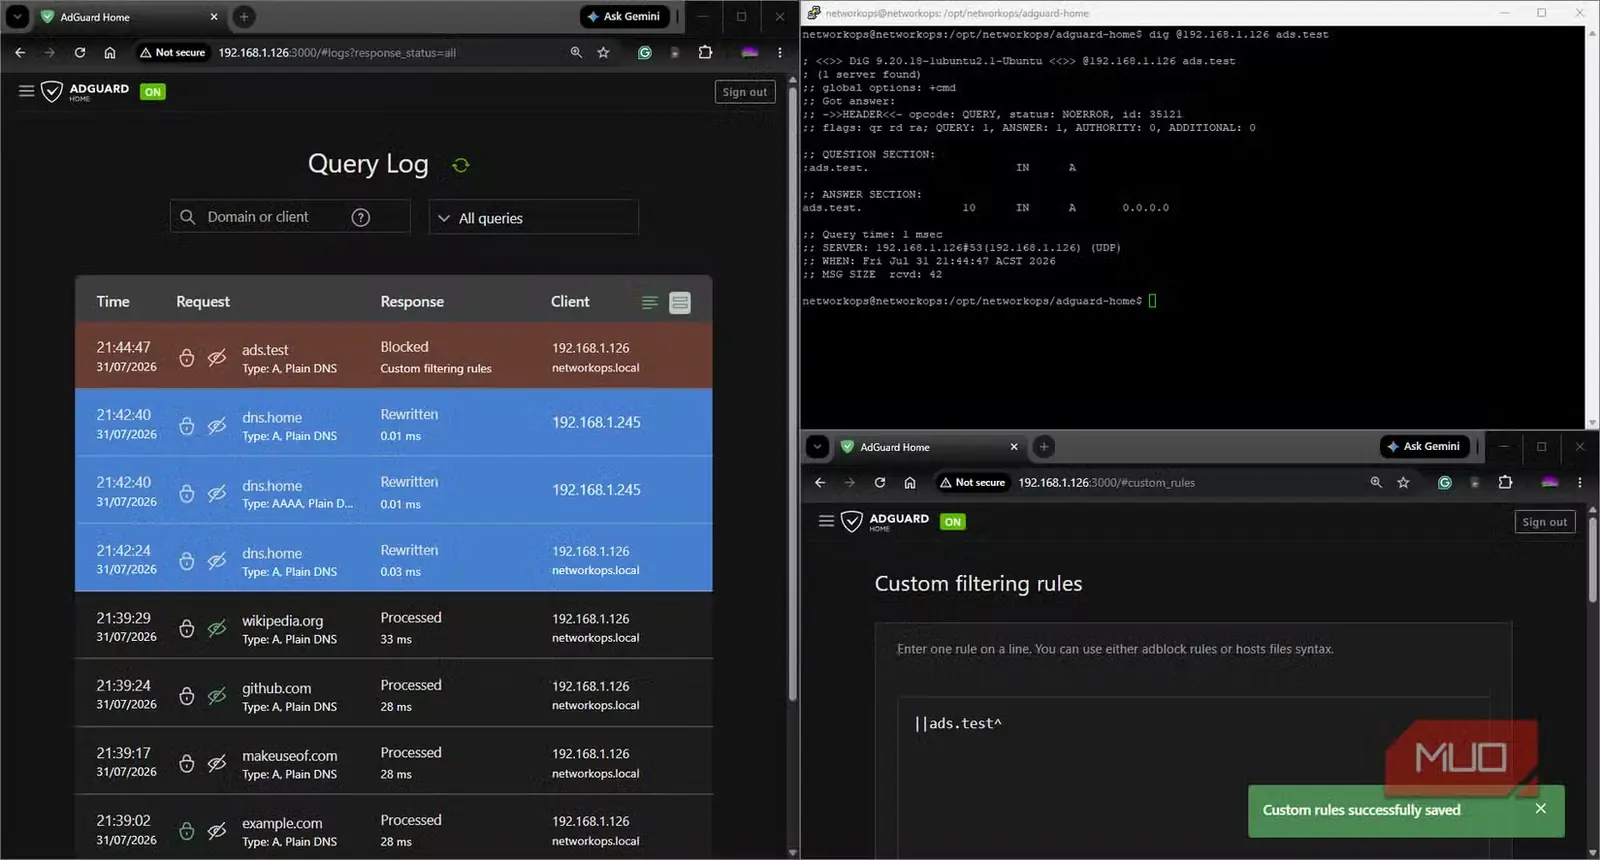Click address bar URL in left browser

(337, 52)
